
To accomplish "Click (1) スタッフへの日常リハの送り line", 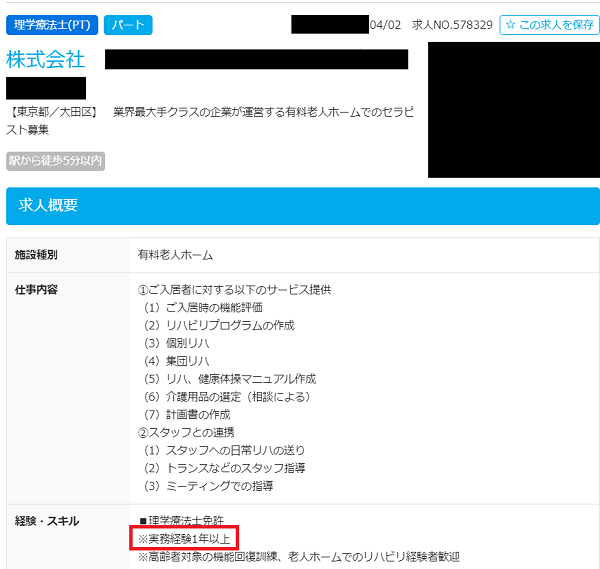I will 225,450.
